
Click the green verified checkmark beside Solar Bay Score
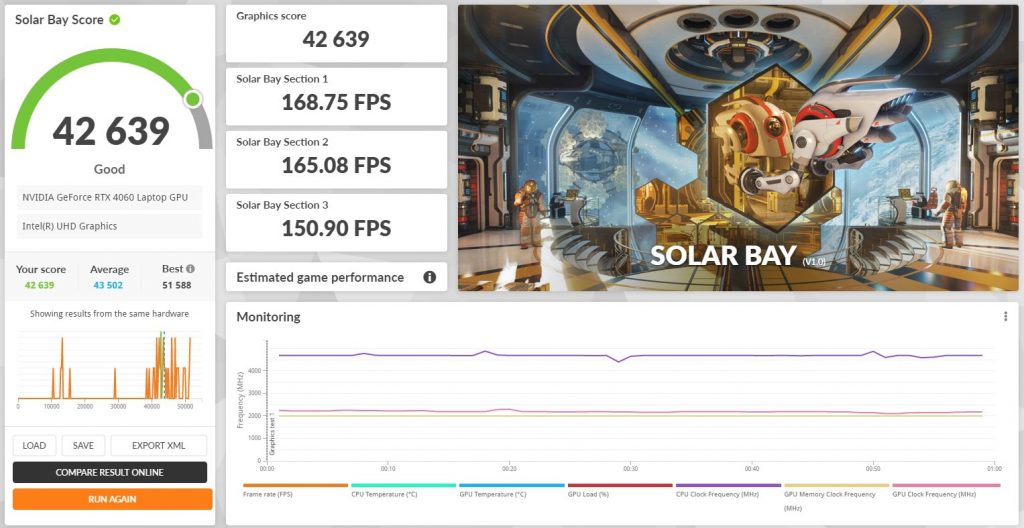point(114,20)
